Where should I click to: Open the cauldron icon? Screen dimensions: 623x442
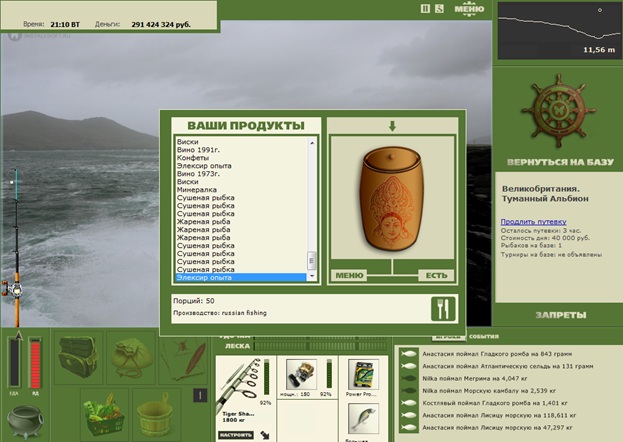point(26,421)
